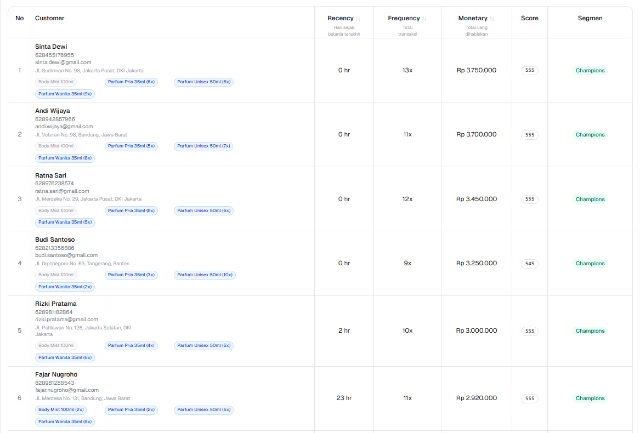Select Andi Wijaya's Parfum Unisex 50ml tag
The width and height of the screenshot is (640, 433).
point(205,146)
